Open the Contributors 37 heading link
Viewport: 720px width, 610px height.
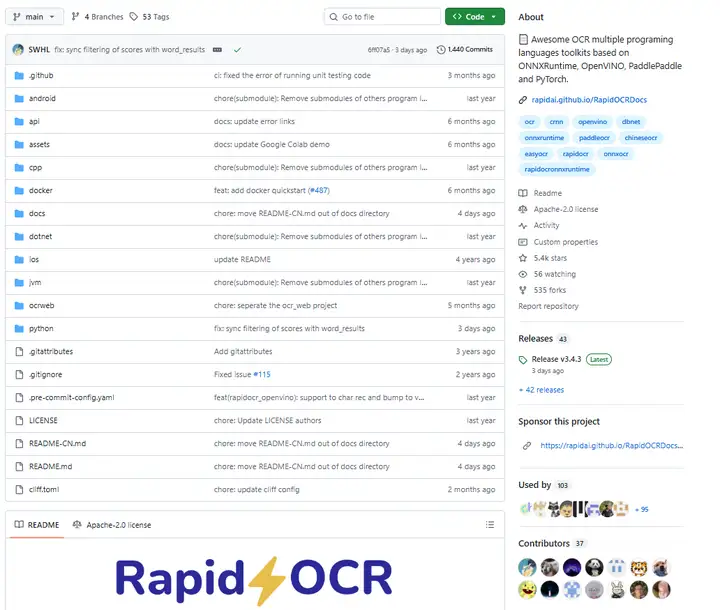551,543
